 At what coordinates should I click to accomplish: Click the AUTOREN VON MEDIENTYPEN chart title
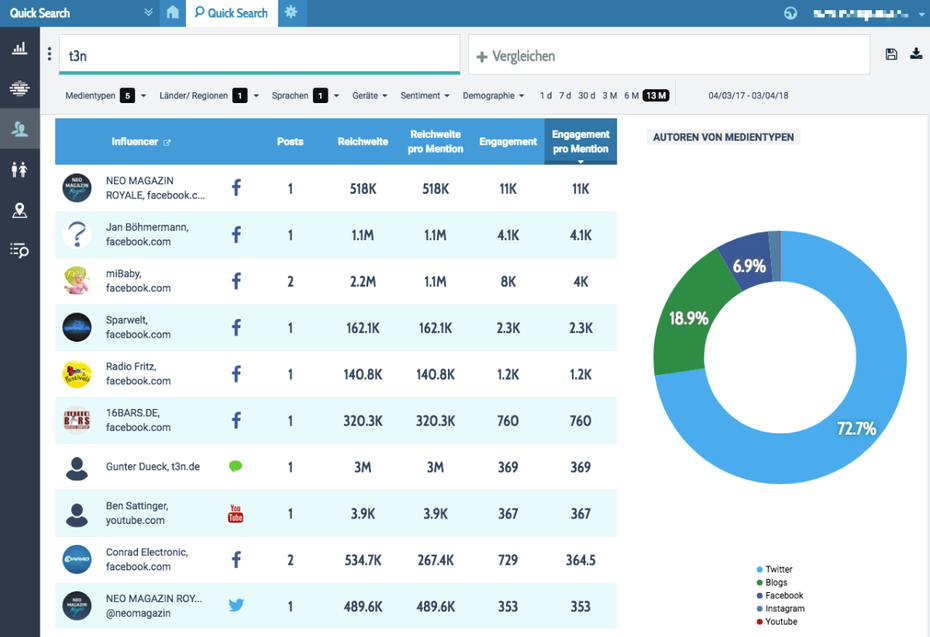pyautogui.click(x=724, y=137)
